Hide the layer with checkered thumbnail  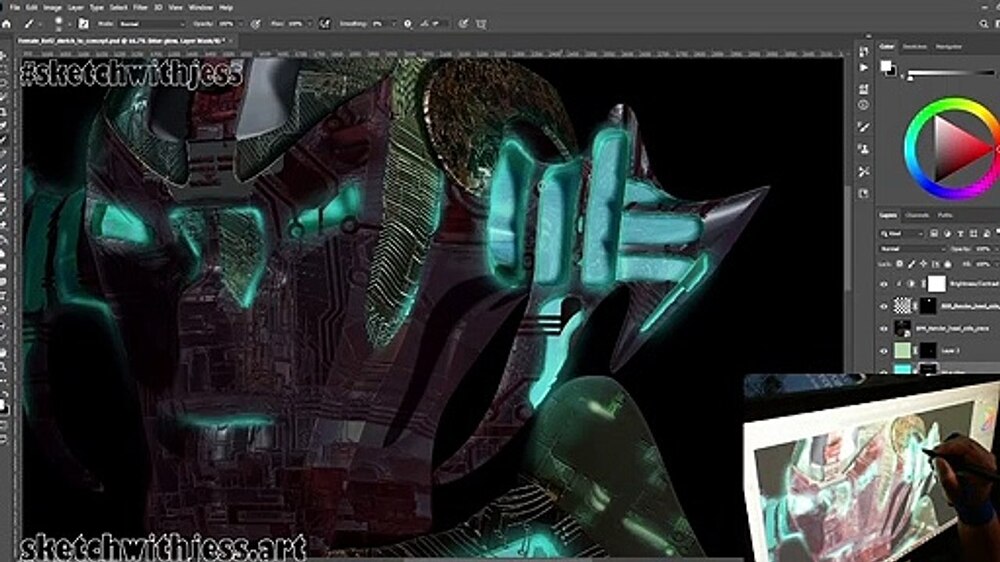click(884, 306)
